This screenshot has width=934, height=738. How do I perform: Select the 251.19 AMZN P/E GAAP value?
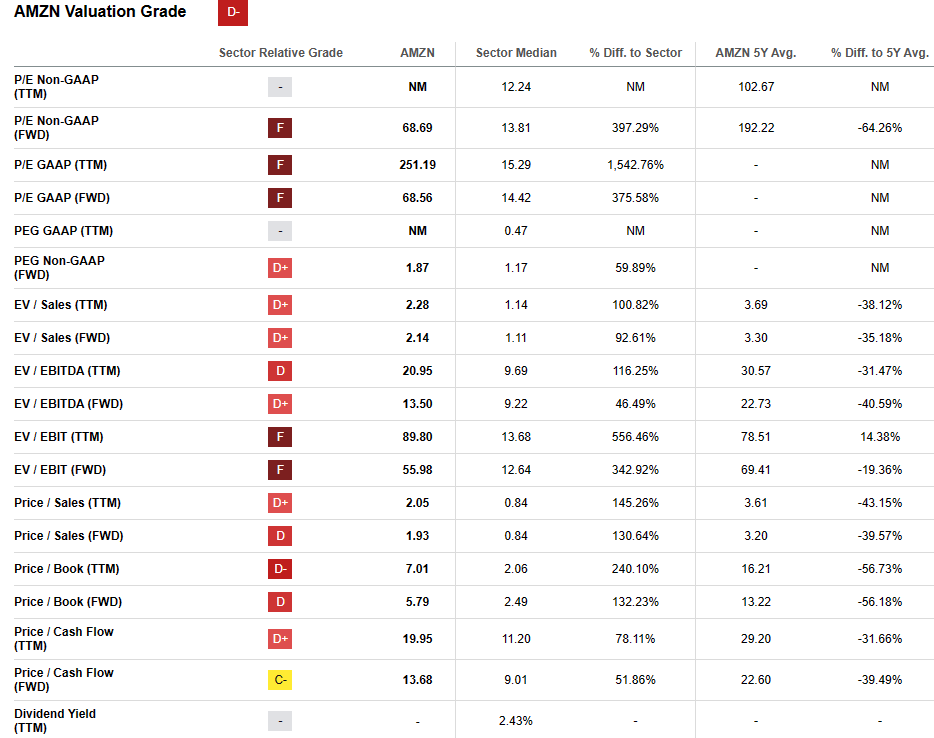[417, 165]
